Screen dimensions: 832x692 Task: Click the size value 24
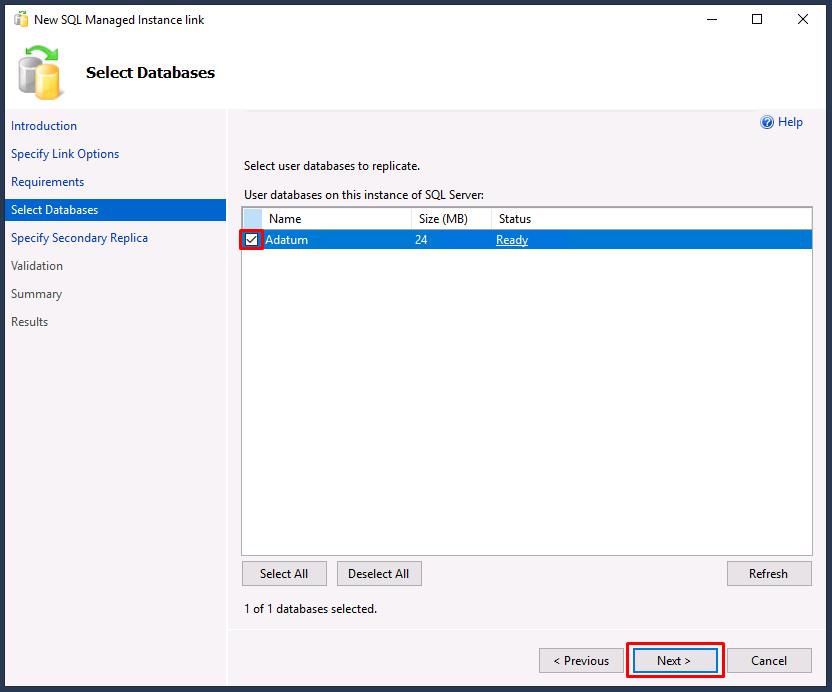[421, 240]
